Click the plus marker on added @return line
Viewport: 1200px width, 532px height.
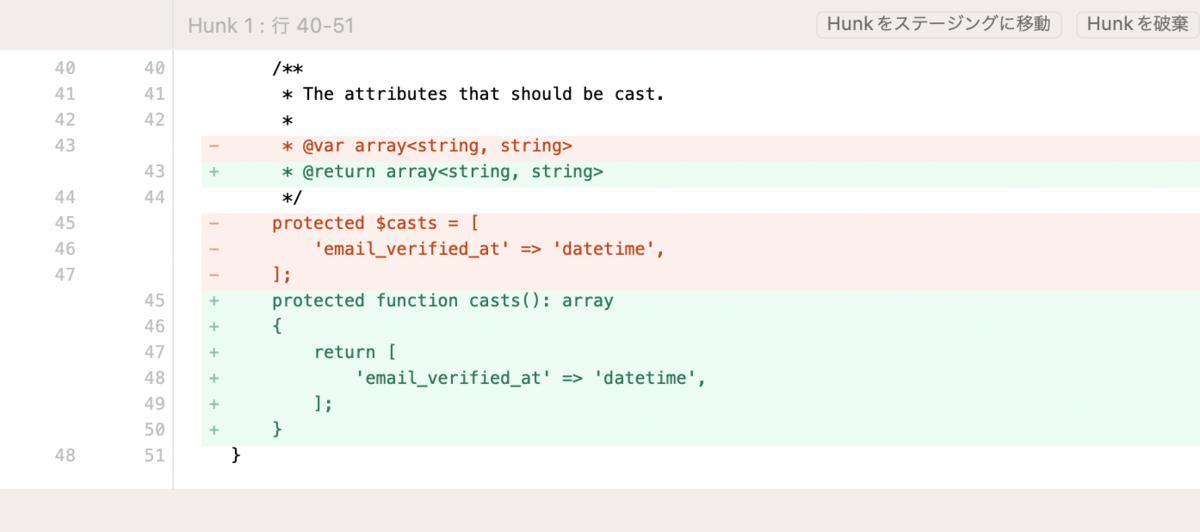tap(214, 172)
